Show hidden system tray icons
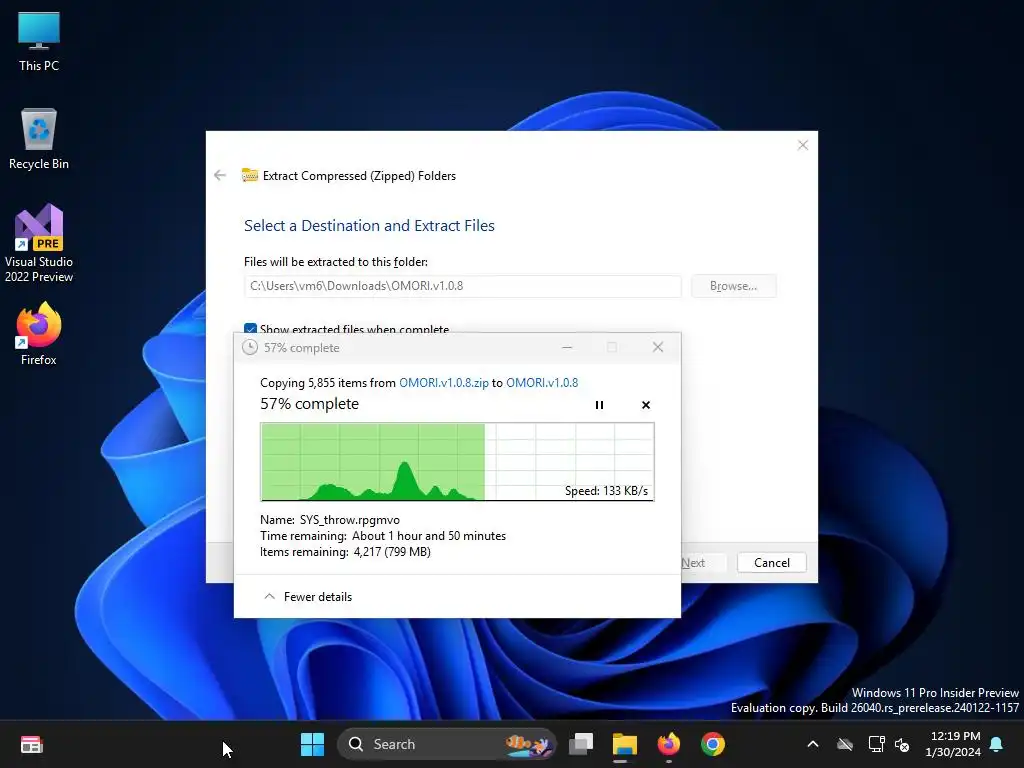 (x=813, y=744)
